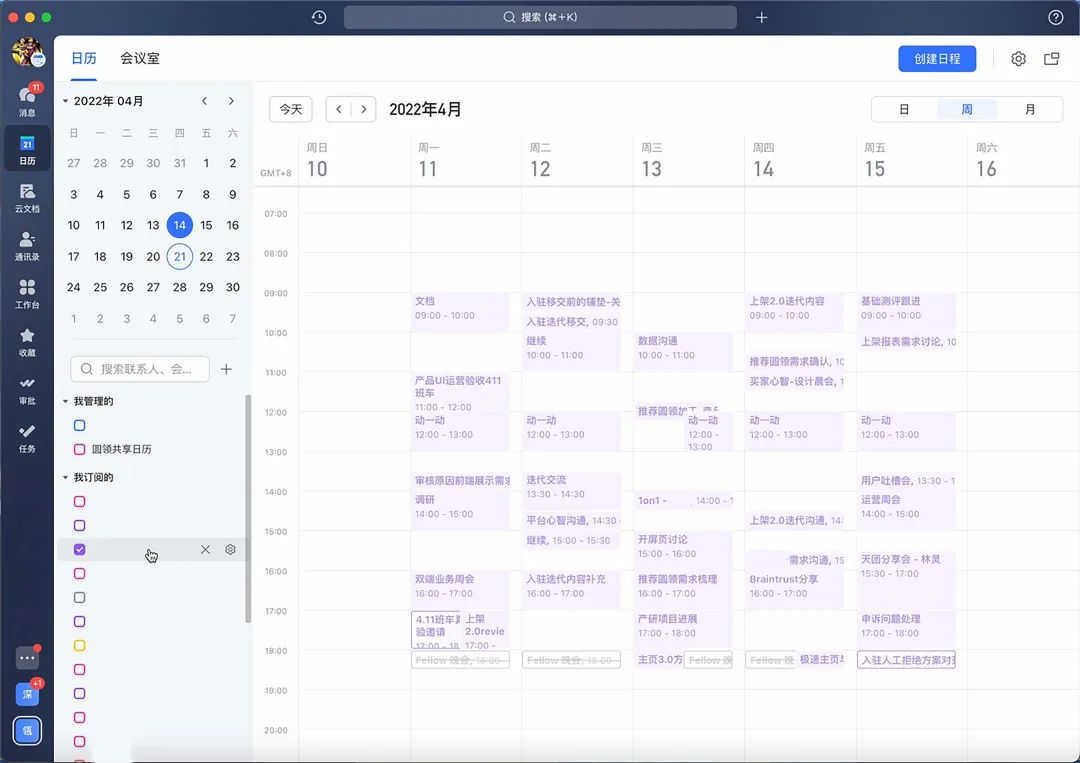The width and height of the screenshot is (1080, 763).
Task: Open 审批 approval icon in sidebar
Action: [x=27, y=387]
